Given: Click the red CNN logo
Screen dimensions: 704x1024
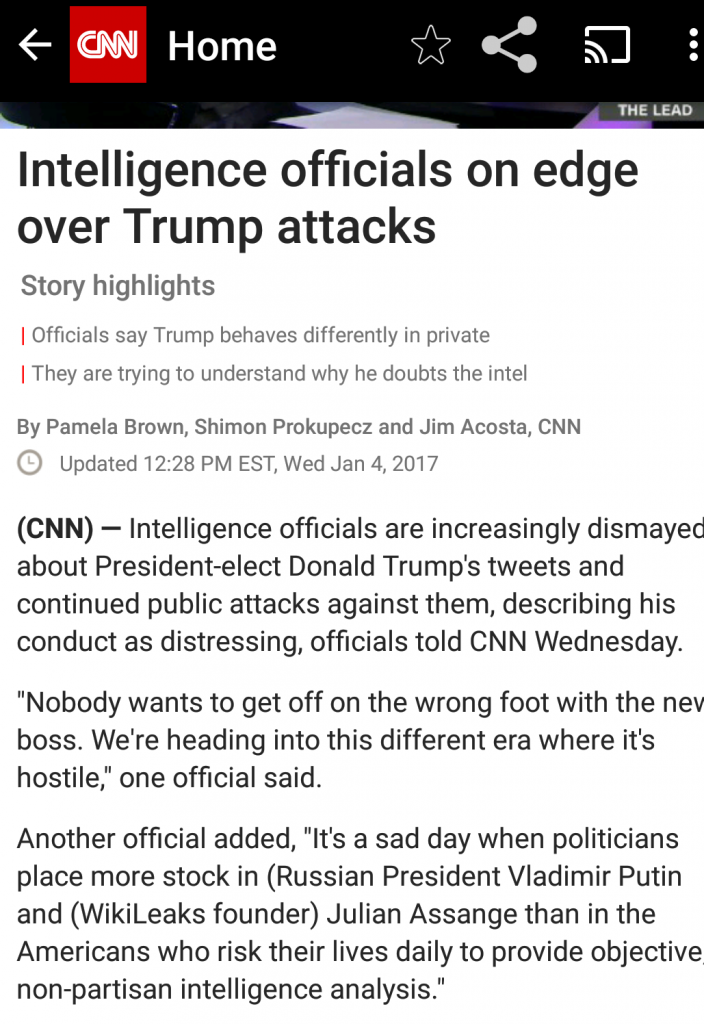Looking at the screenshot, I should pyautogui.click(x=108, y=45).
